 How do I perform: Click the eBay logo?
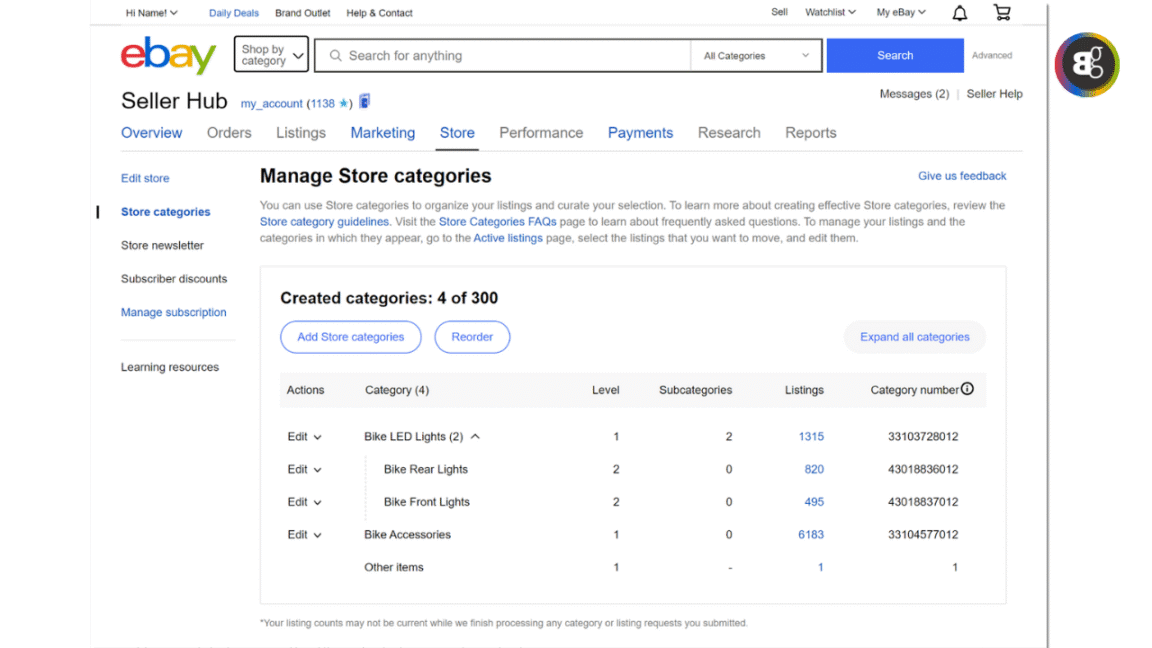point(168,55)
